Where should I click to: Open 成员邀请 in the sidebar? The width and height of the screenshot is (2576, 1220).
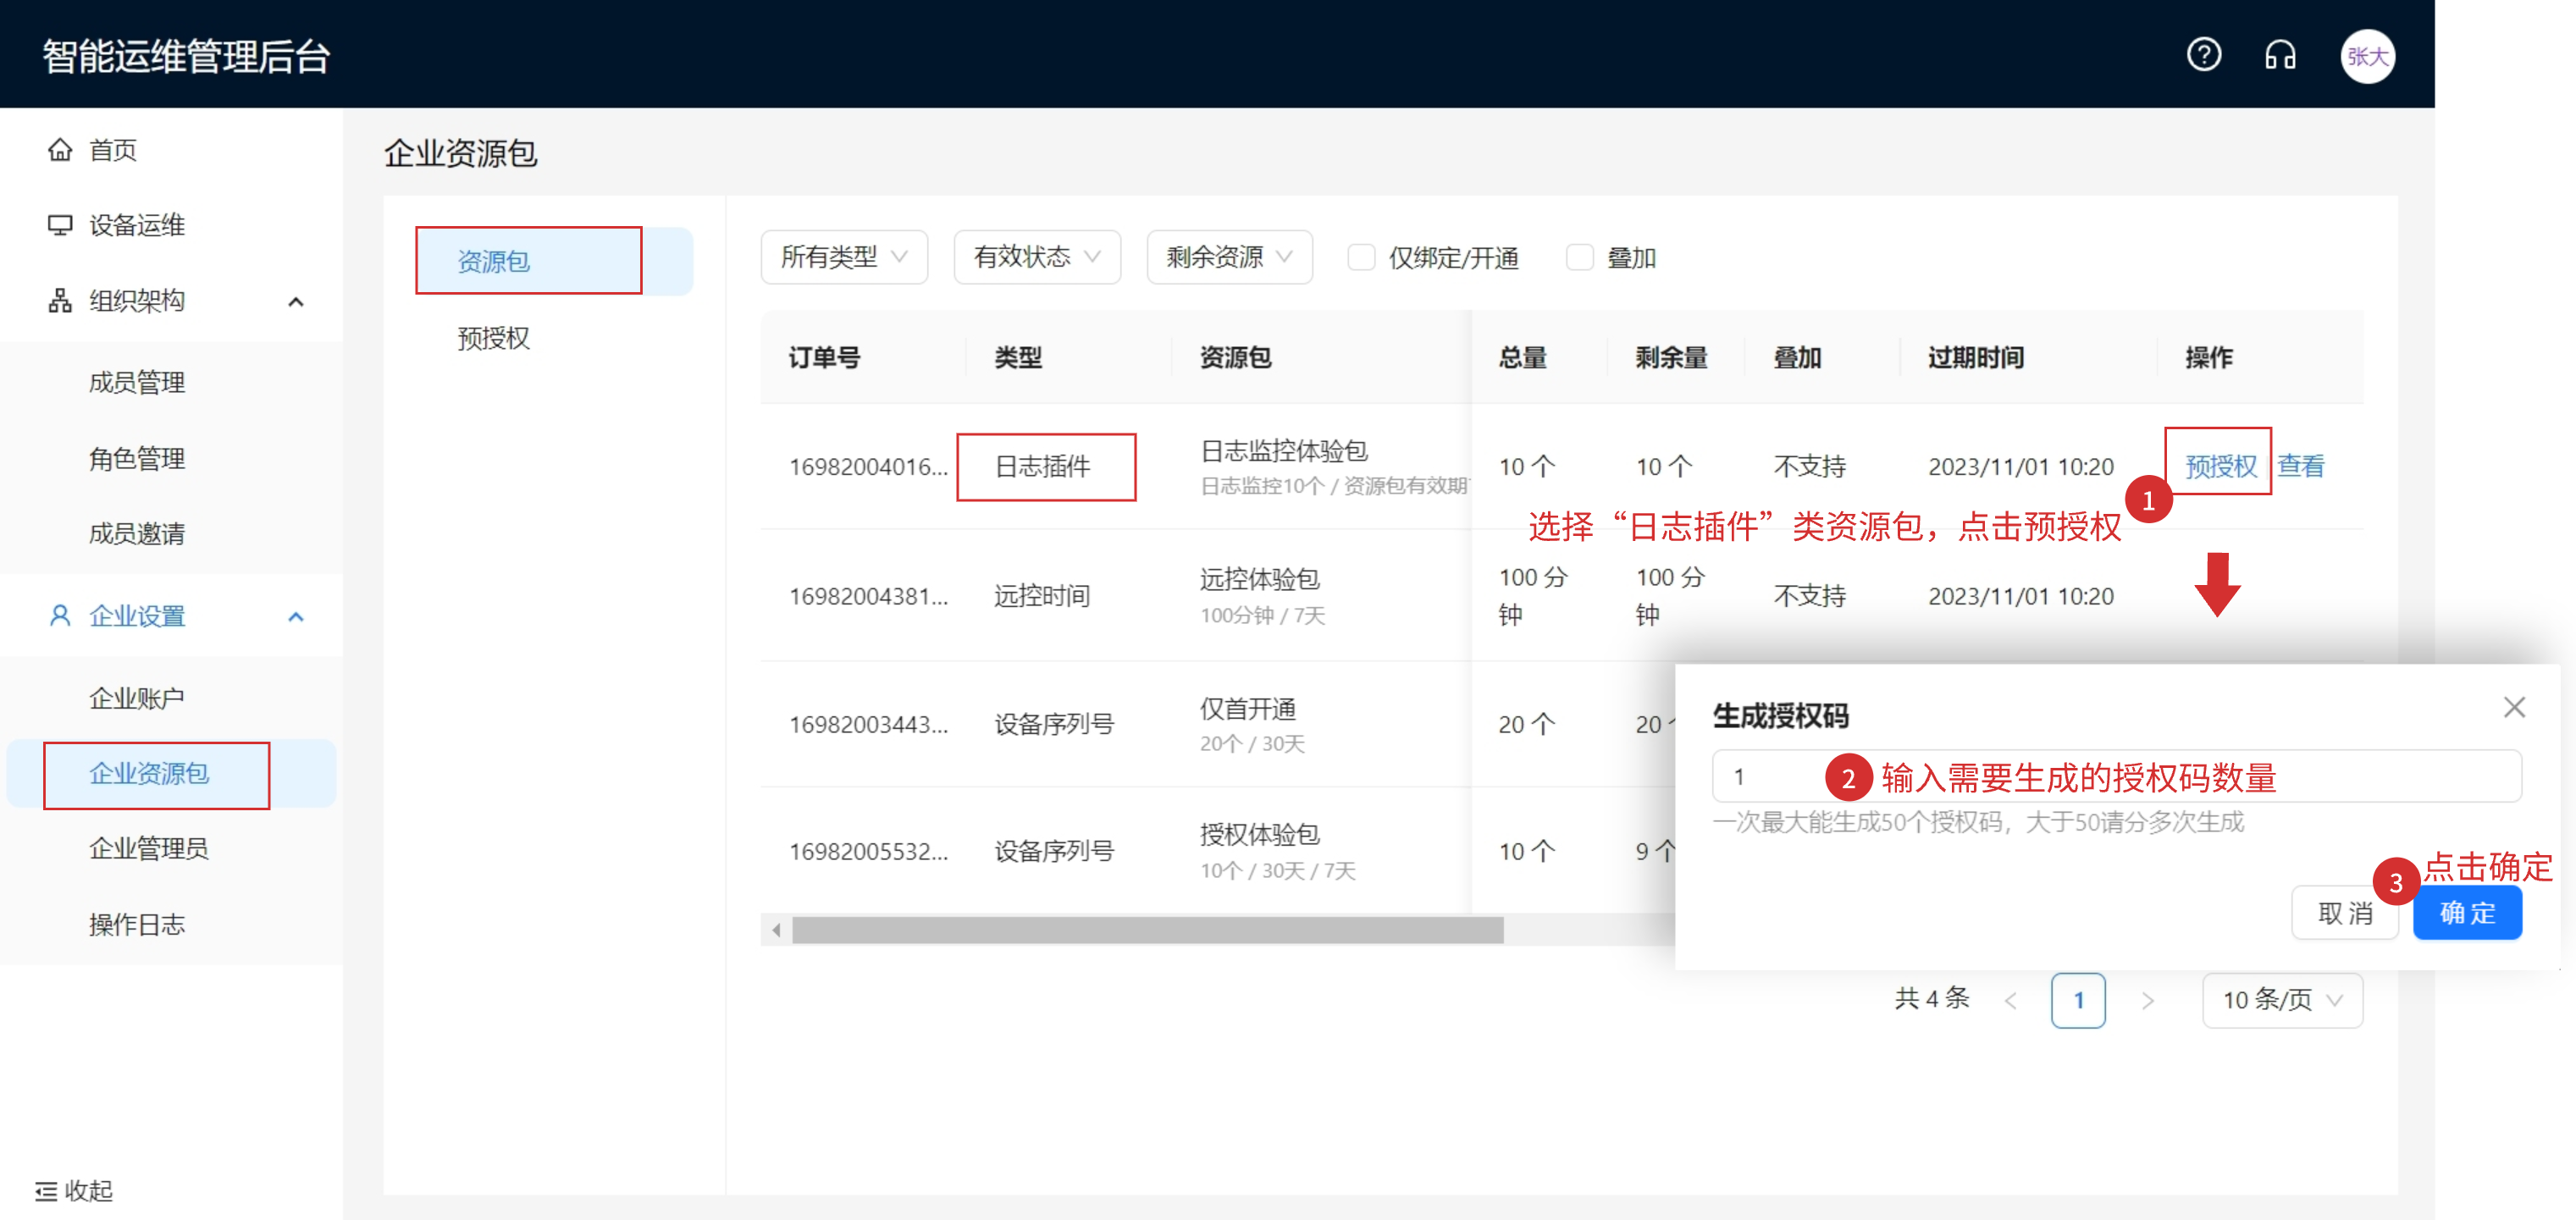coord(137,533)
